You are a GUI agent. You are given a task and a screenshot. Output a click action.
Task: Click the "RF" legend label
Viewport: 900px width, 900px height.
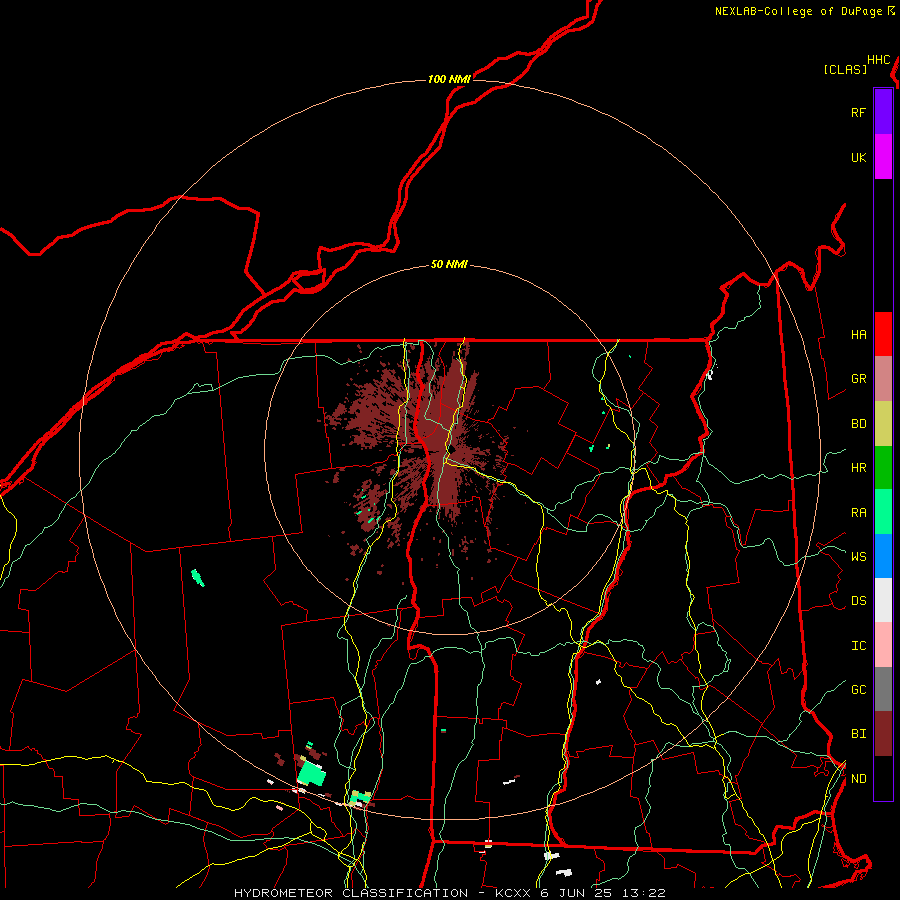pyautogui.click(x=858, y=112)
